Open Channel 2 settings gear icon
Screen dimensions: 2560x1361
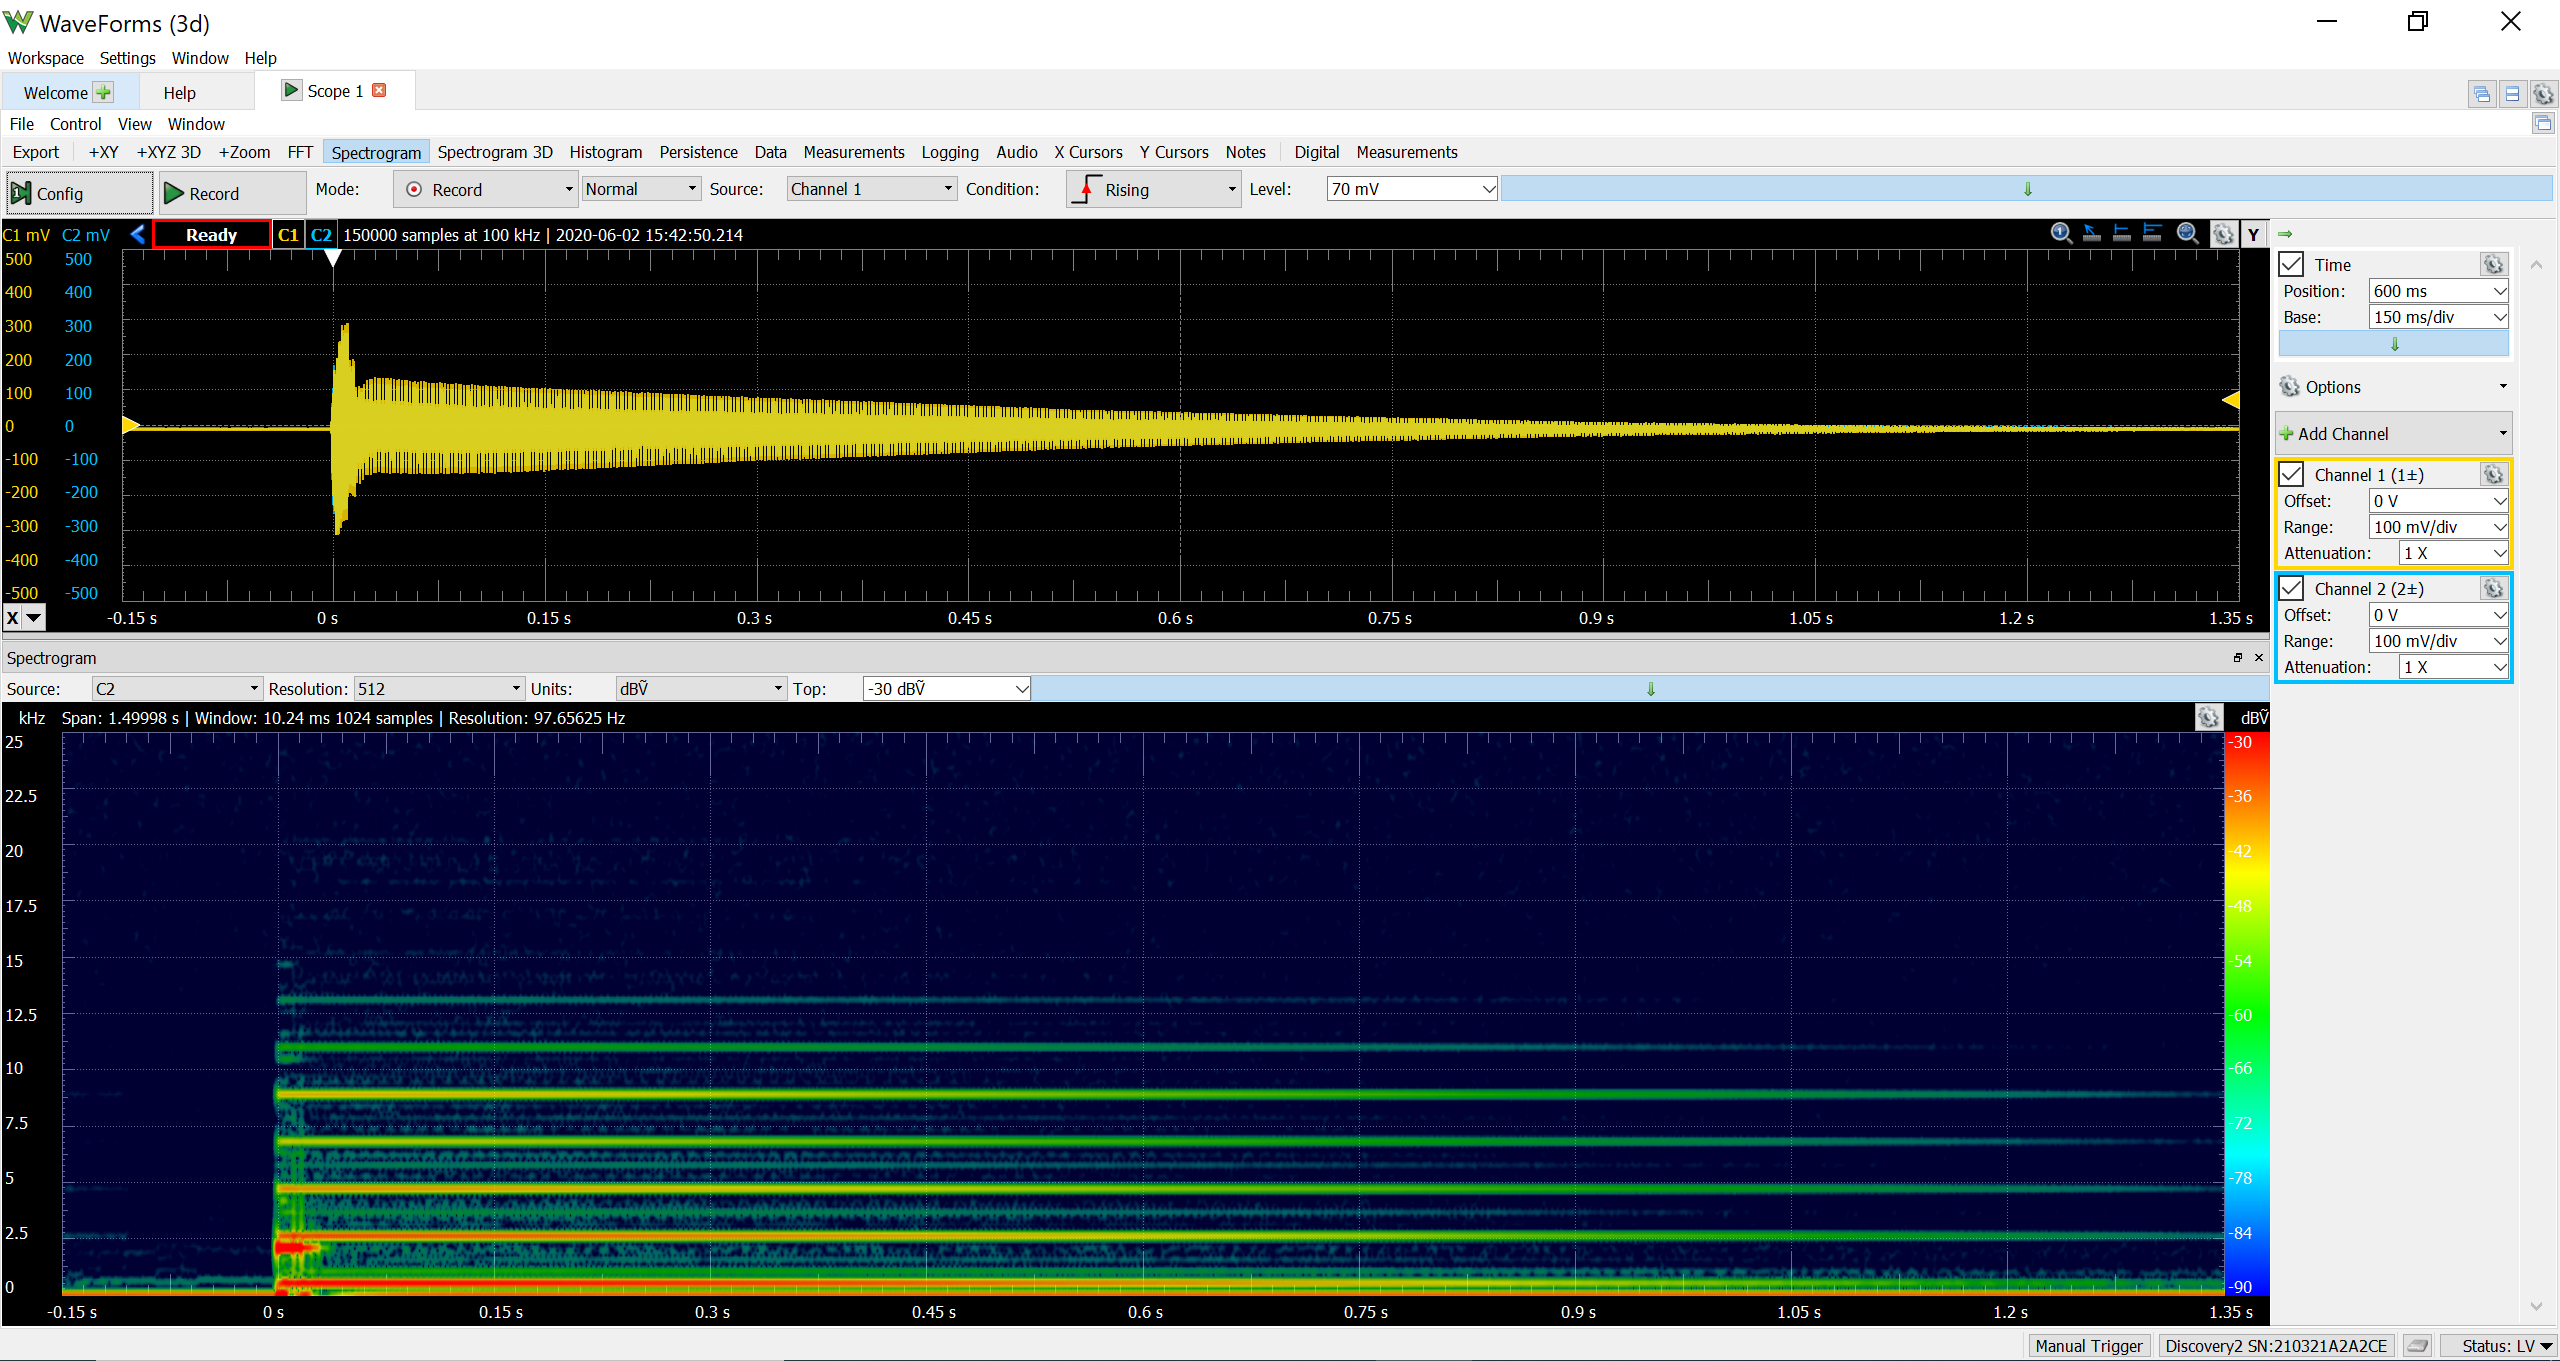coord(2493,588)
